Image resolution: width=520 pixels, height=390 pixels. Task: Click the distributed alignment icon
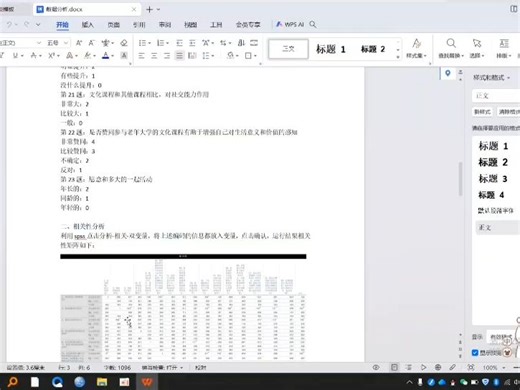192,56
